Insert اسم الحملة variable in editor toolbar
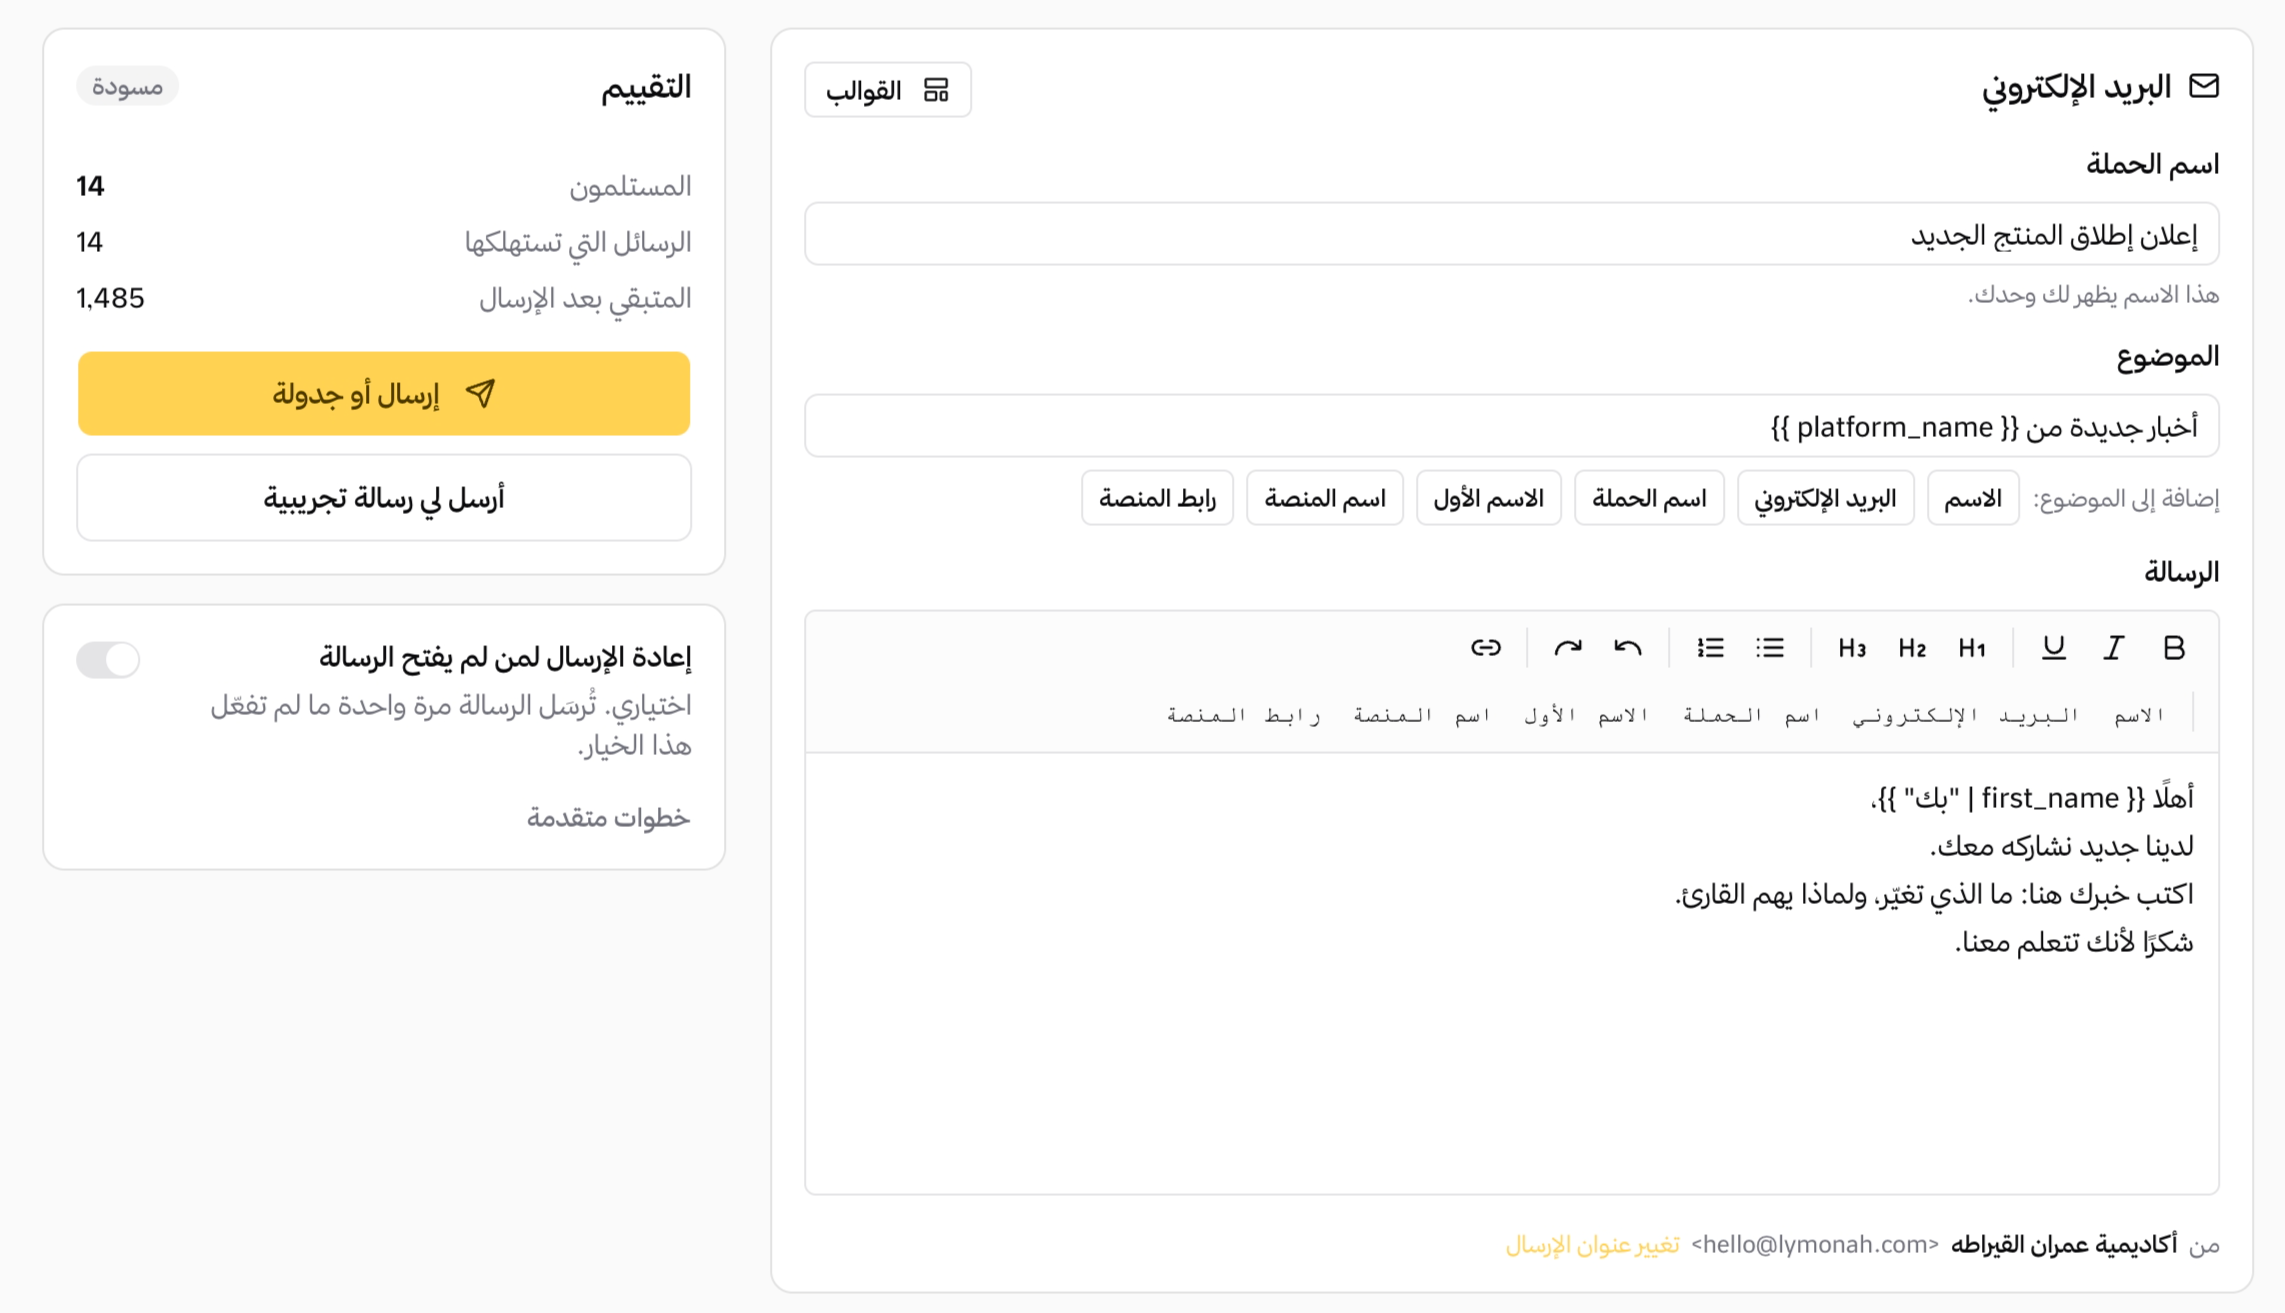 point(1751,714)
